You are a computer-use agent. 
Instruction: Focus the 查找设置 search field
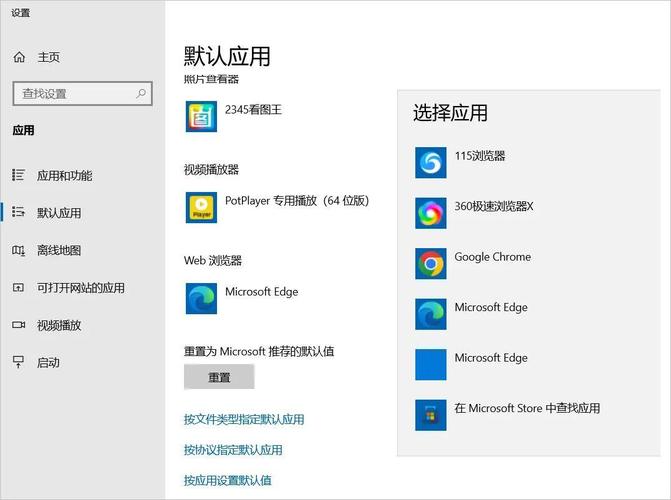[x=83, y=93]
